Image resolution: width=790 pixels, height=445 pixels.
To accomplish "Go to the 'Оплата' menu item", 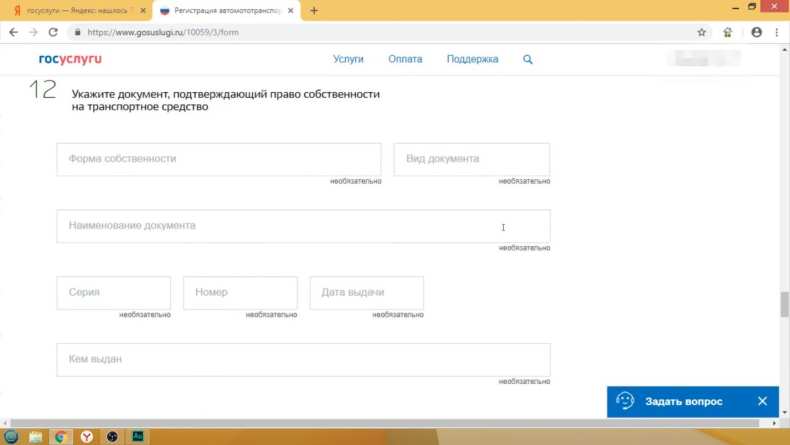I will pos(405,59).
